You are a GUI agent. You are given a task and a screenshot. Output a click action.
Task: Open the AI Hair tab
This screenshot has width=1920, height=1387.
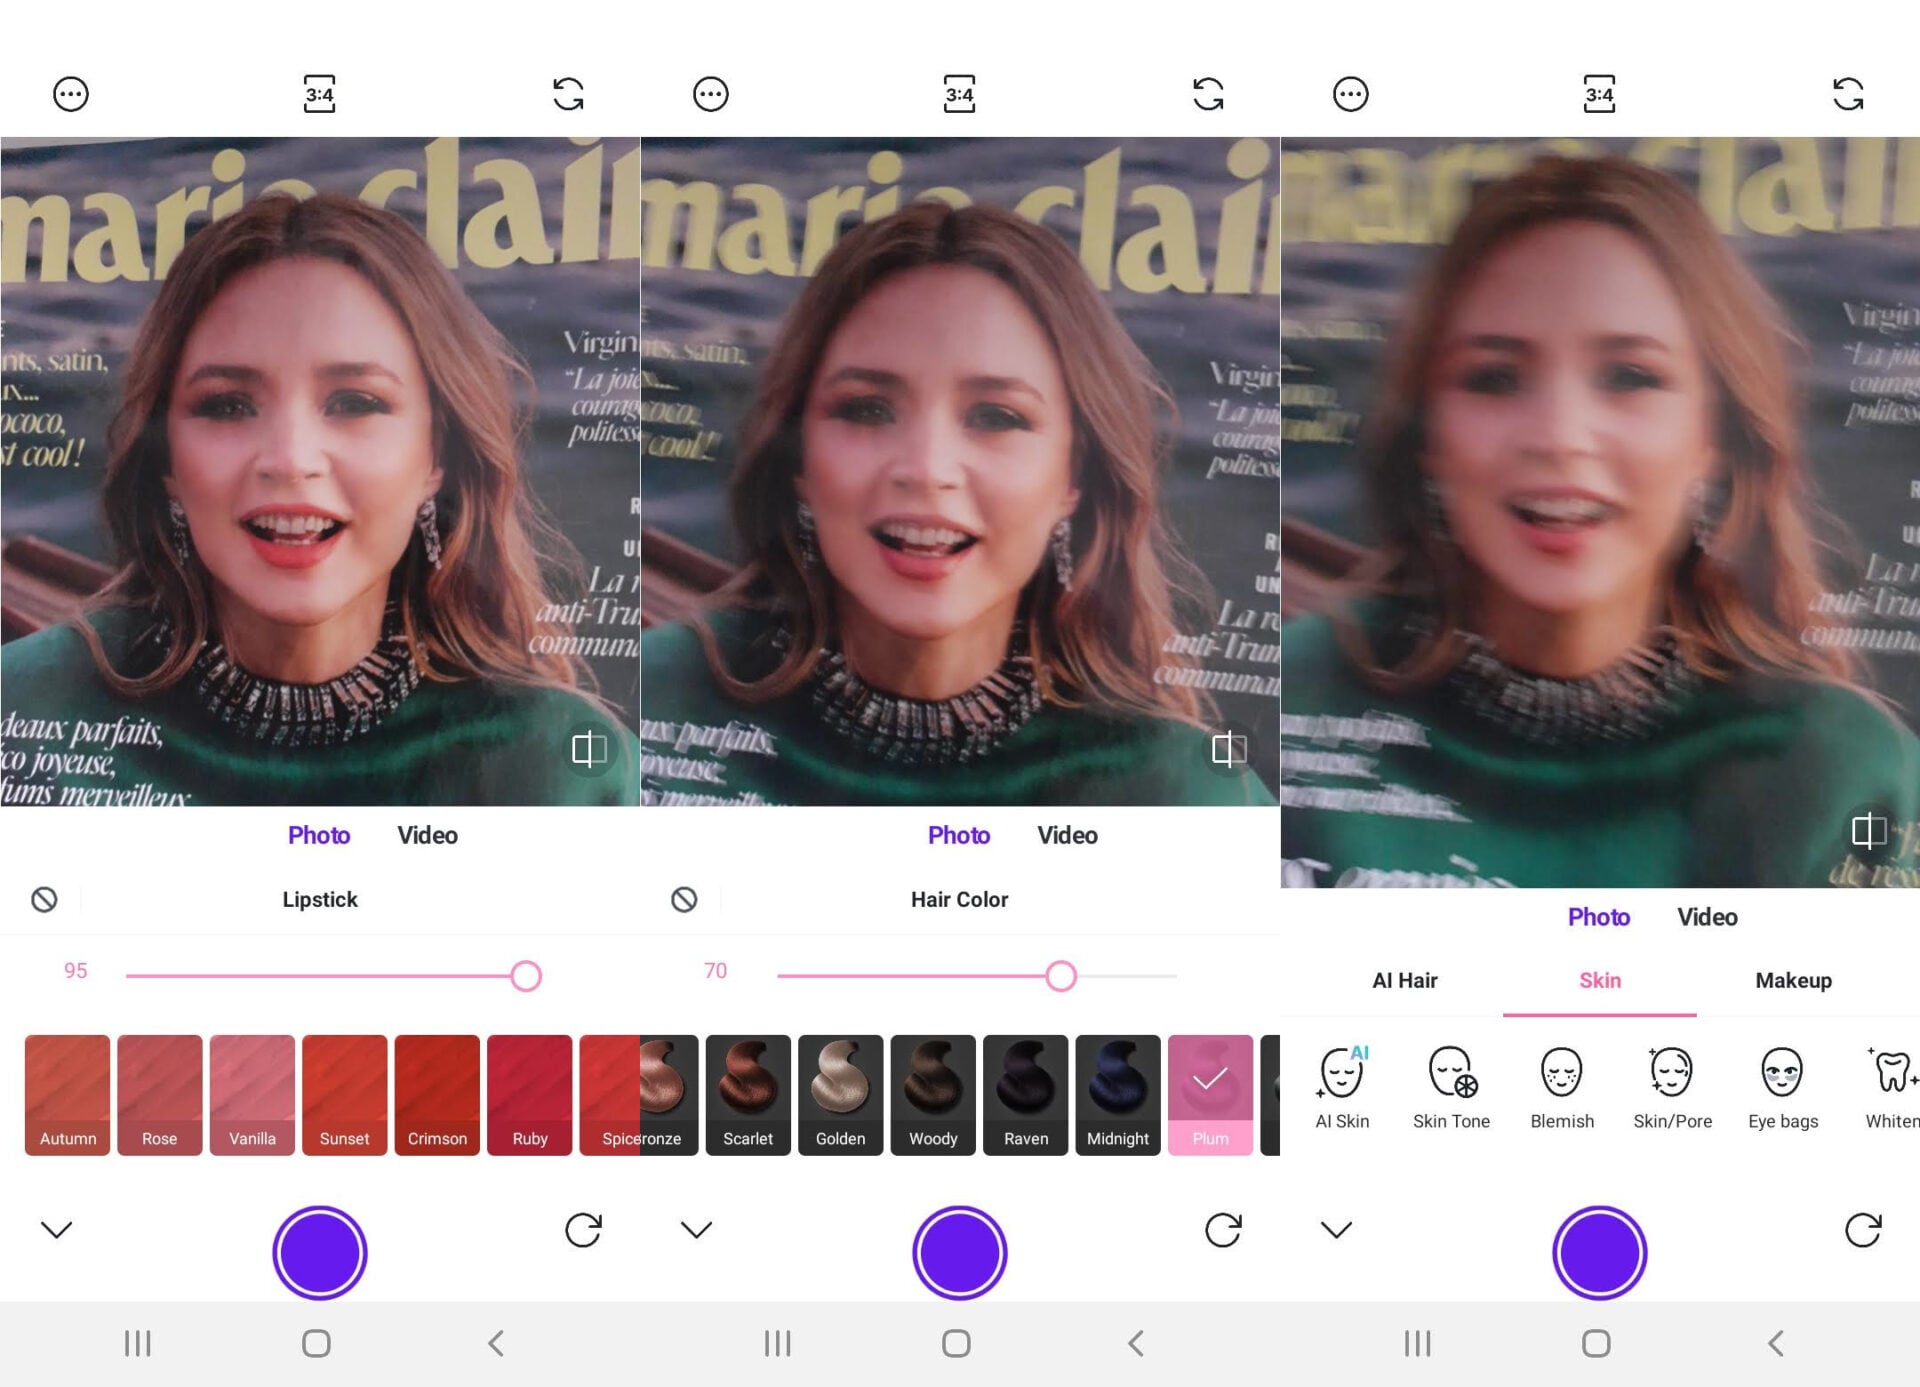[x=1404, y=980]
